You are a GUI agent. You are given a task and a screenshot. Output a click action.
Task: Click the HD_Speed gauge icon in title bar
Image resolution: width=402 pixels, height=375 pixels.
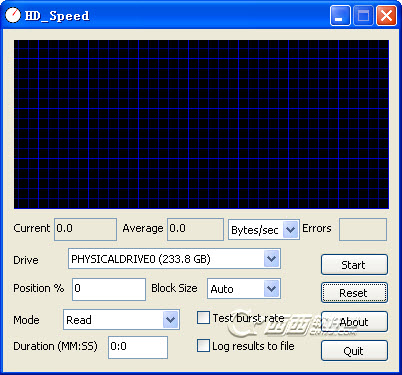pos(13,15)
